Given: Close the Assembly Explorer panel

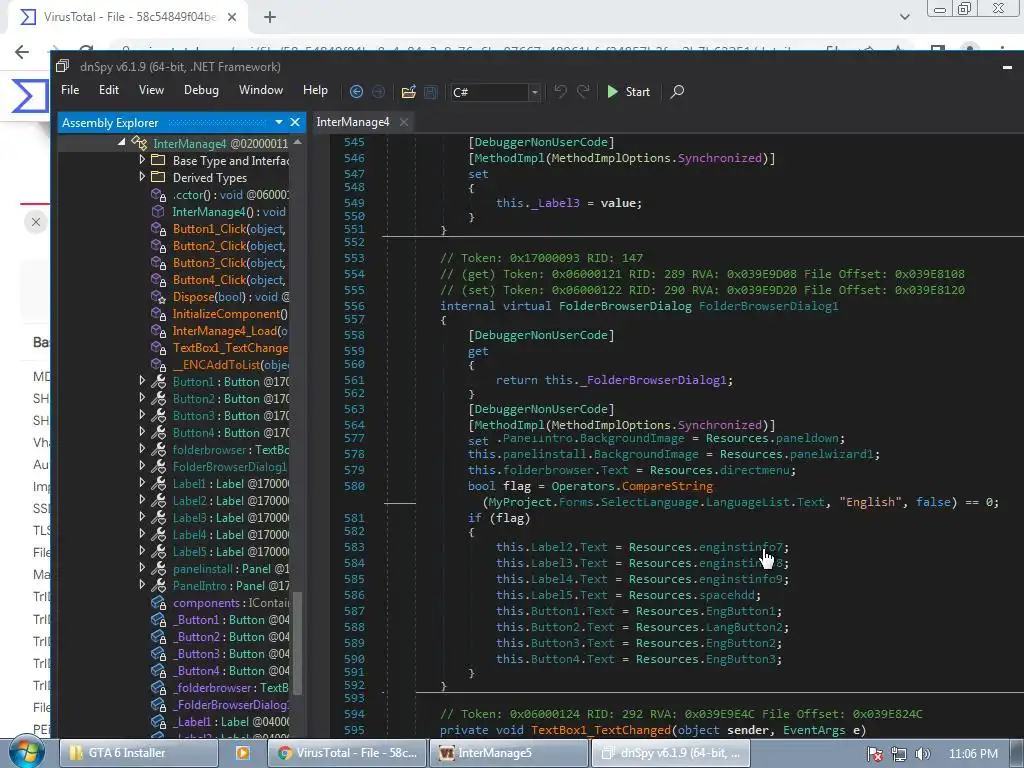Looking at the screenshot, I should 295,122.
